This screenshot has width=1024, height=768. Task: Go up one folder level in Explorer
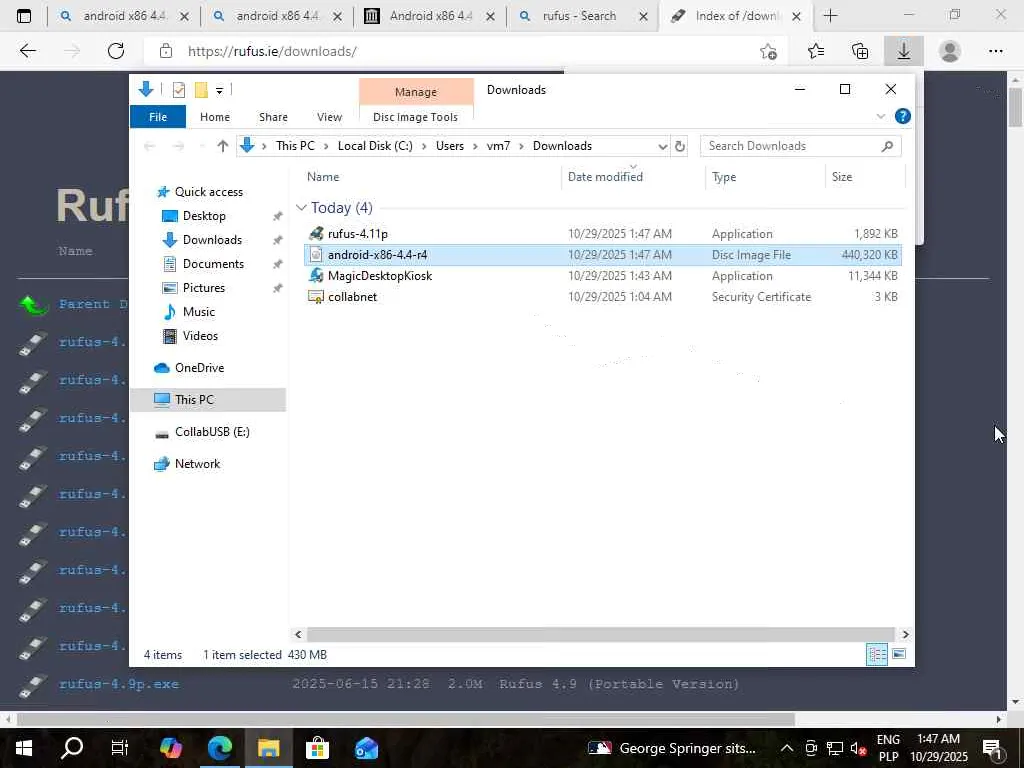223,146
